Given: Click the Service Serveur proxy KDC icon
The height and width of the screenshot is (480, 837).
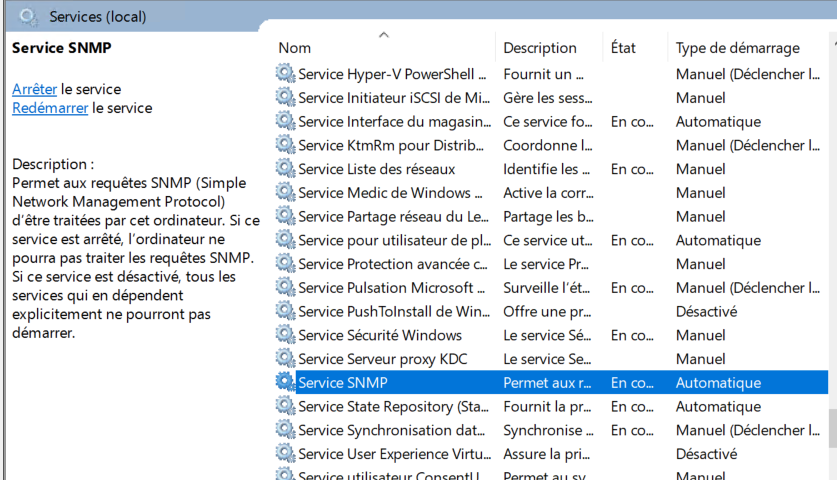Looking at the screenshot, I should (x=285, y=359).
